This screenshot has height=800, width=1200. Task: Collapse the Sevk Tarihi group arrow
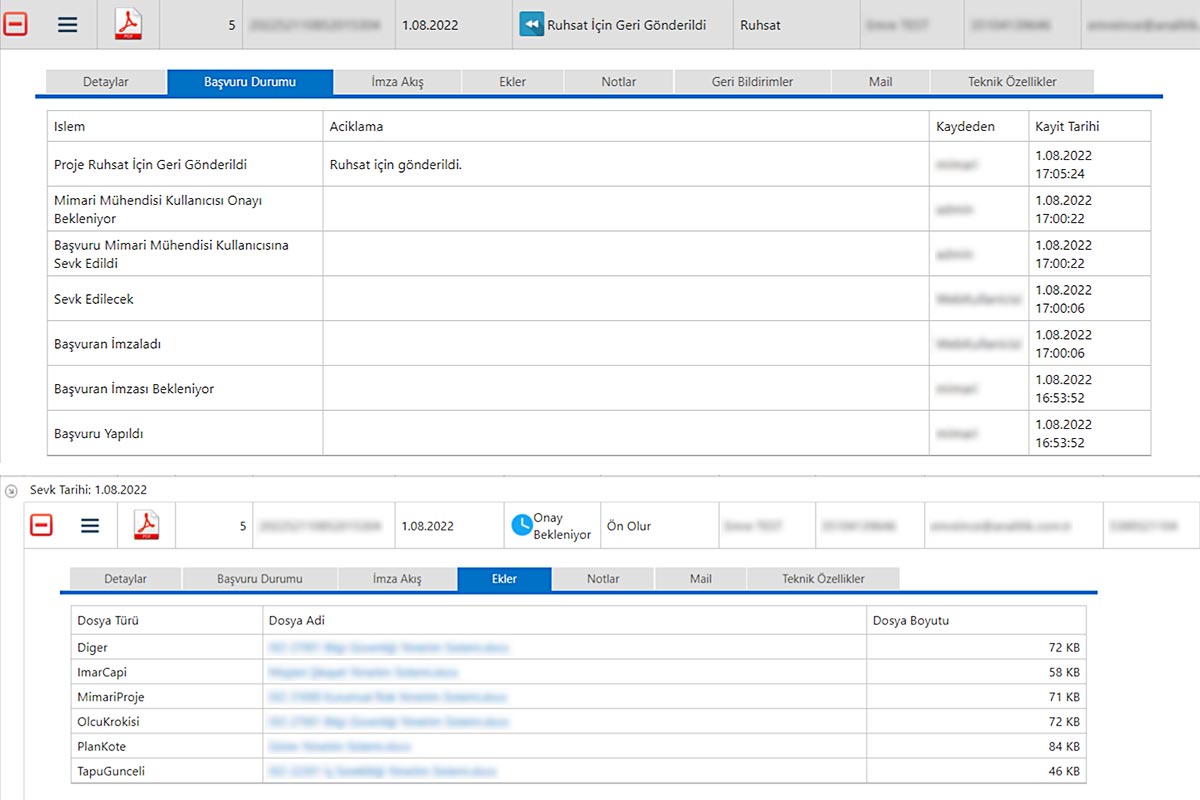pyautogui.click(x=11, y=491)
